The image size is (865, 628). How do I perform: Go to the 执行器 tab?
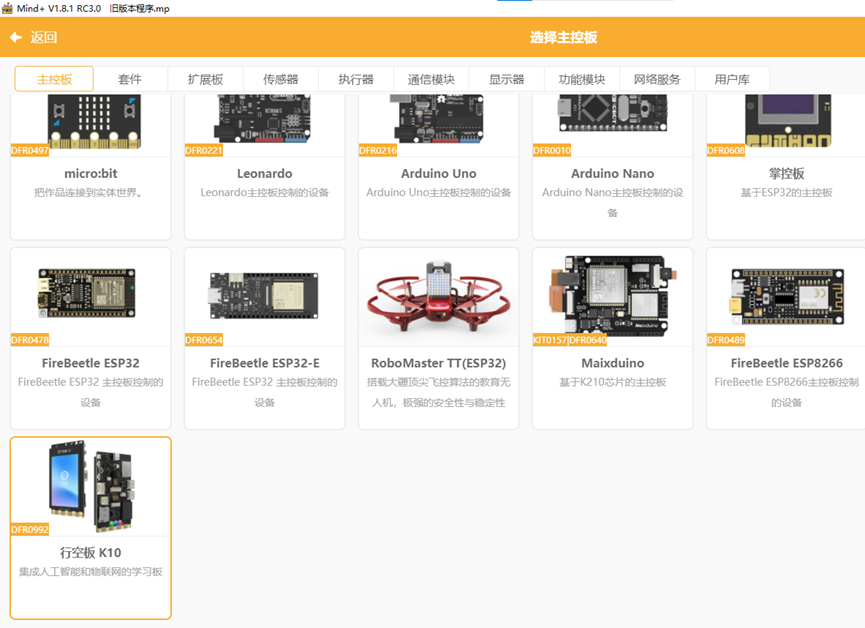[x=355, y=79]
